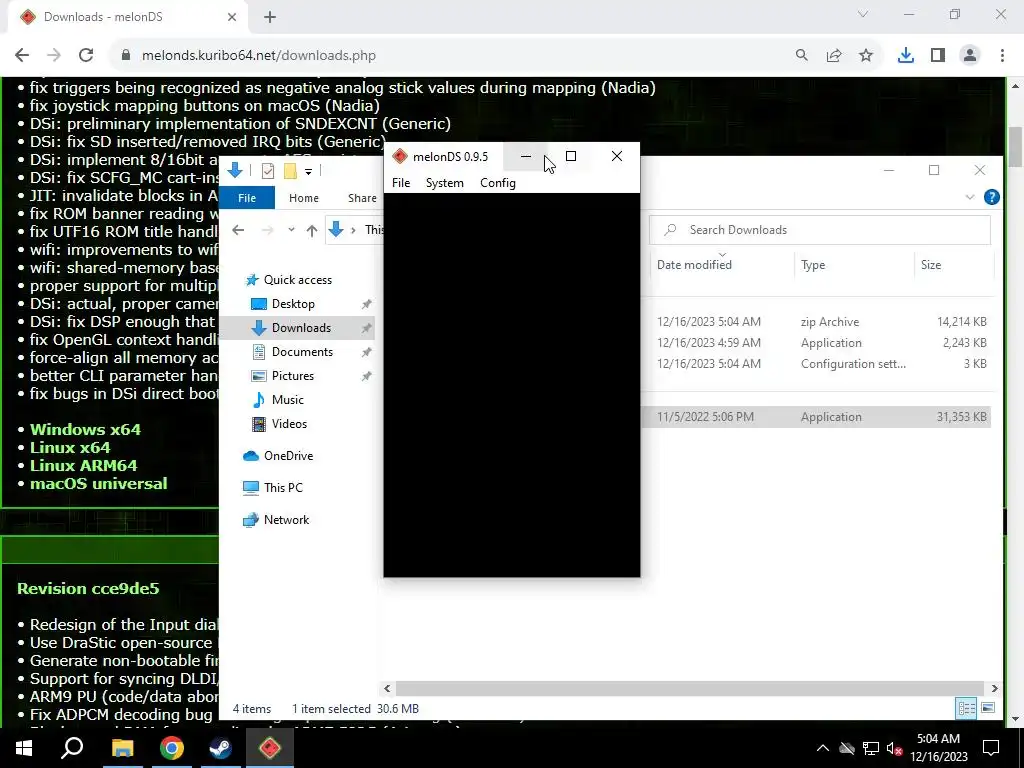Click Explorer up-one-level arrow
This screenshot has width=1024, height=768.
tap(312, 230)
